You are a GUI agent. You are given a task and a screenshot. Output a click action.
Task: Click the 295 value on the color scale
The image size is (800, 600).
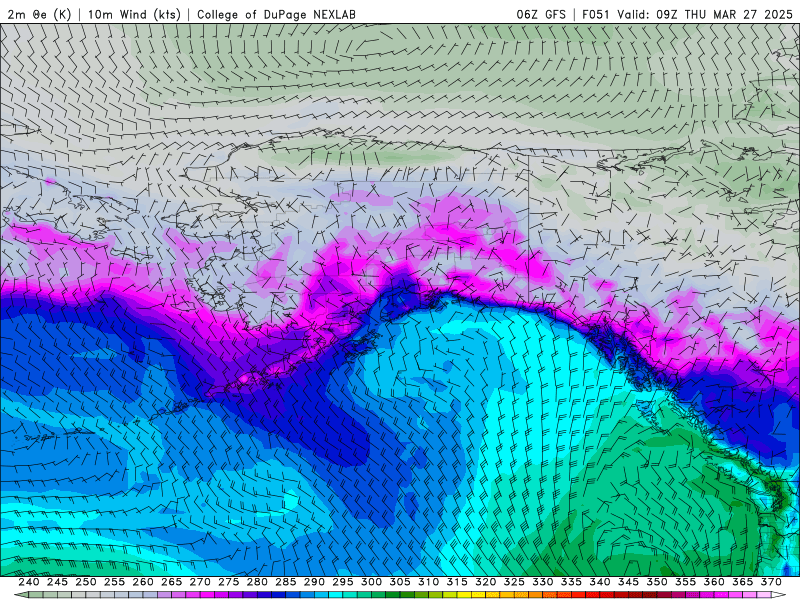(x=343, y=582)
